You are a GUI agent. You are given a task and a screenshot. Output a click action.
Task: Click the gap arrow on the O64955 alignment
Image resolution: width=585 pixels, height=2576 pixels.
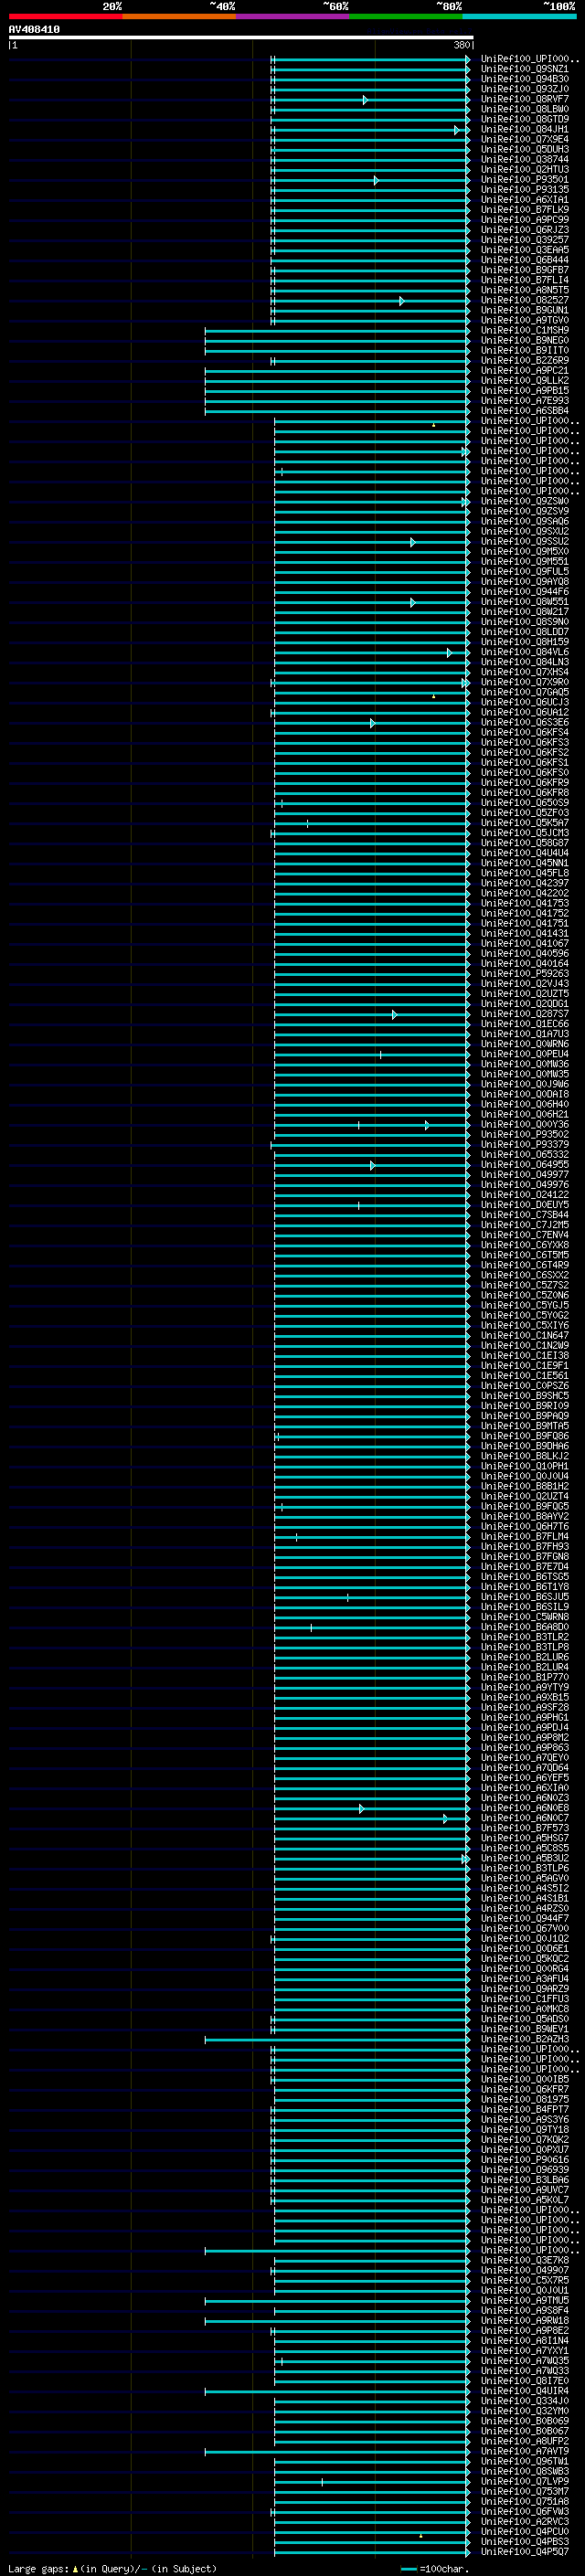(x=372, y=1165)
